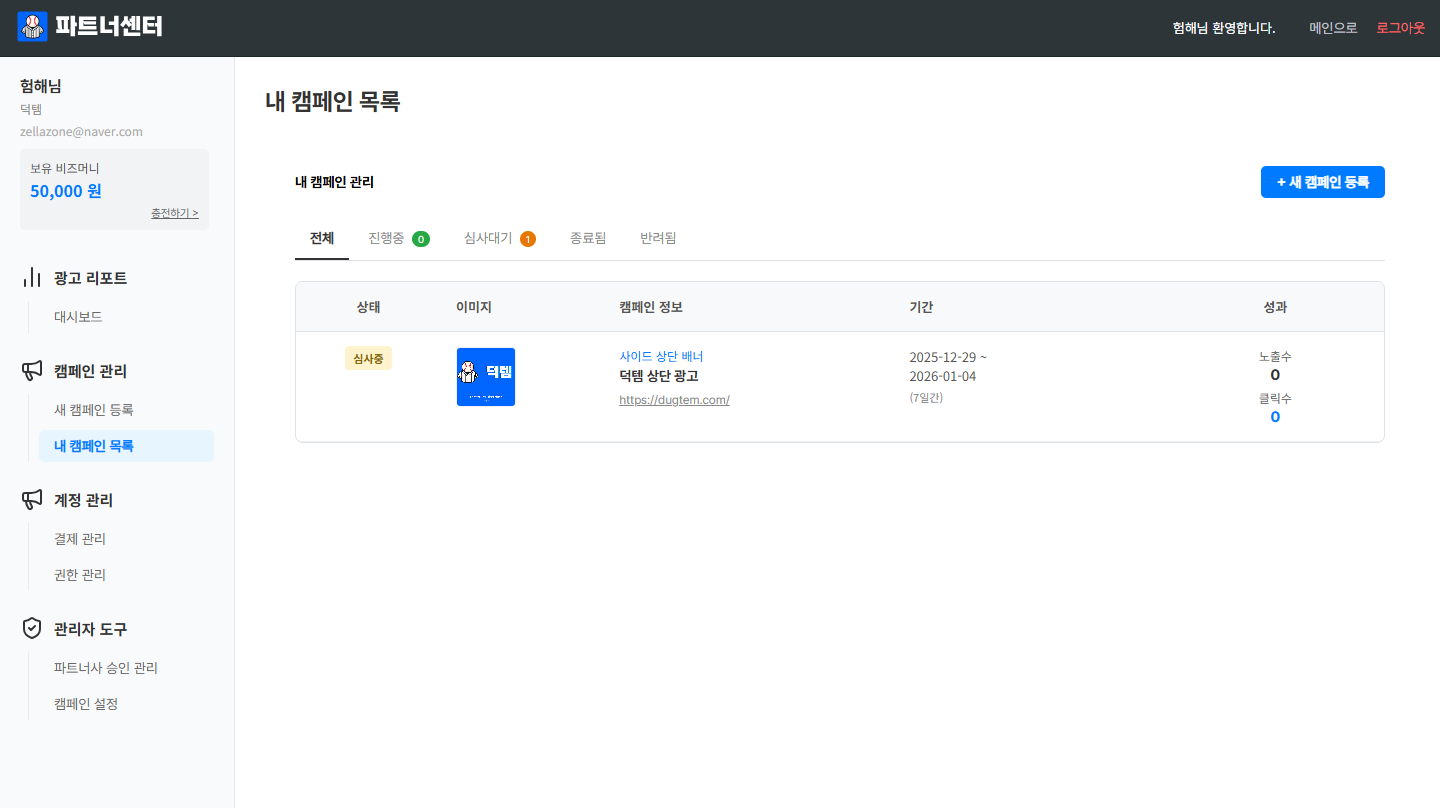
Task: Open the 덕템 campaign banner thumbnail
Action: point(486,377)
